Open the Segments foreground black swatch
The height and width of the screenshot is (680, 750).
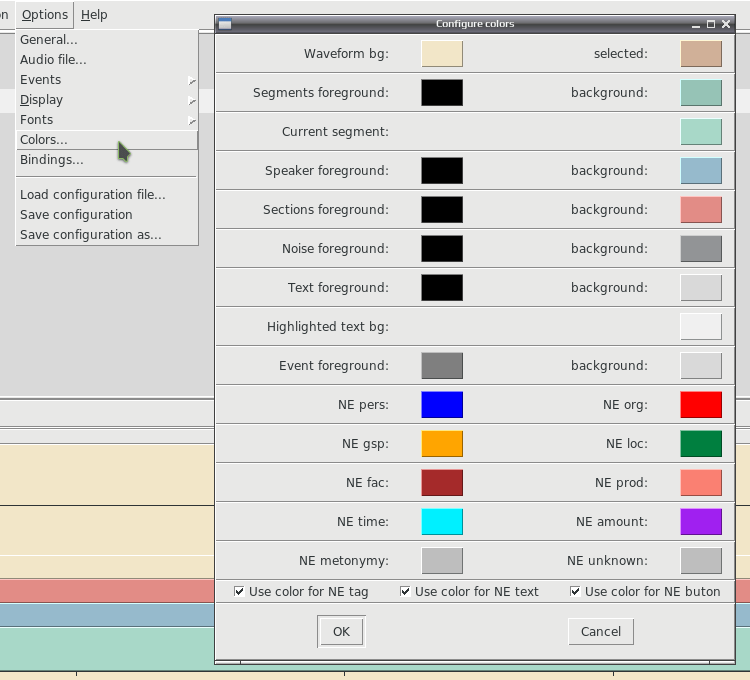442,92
